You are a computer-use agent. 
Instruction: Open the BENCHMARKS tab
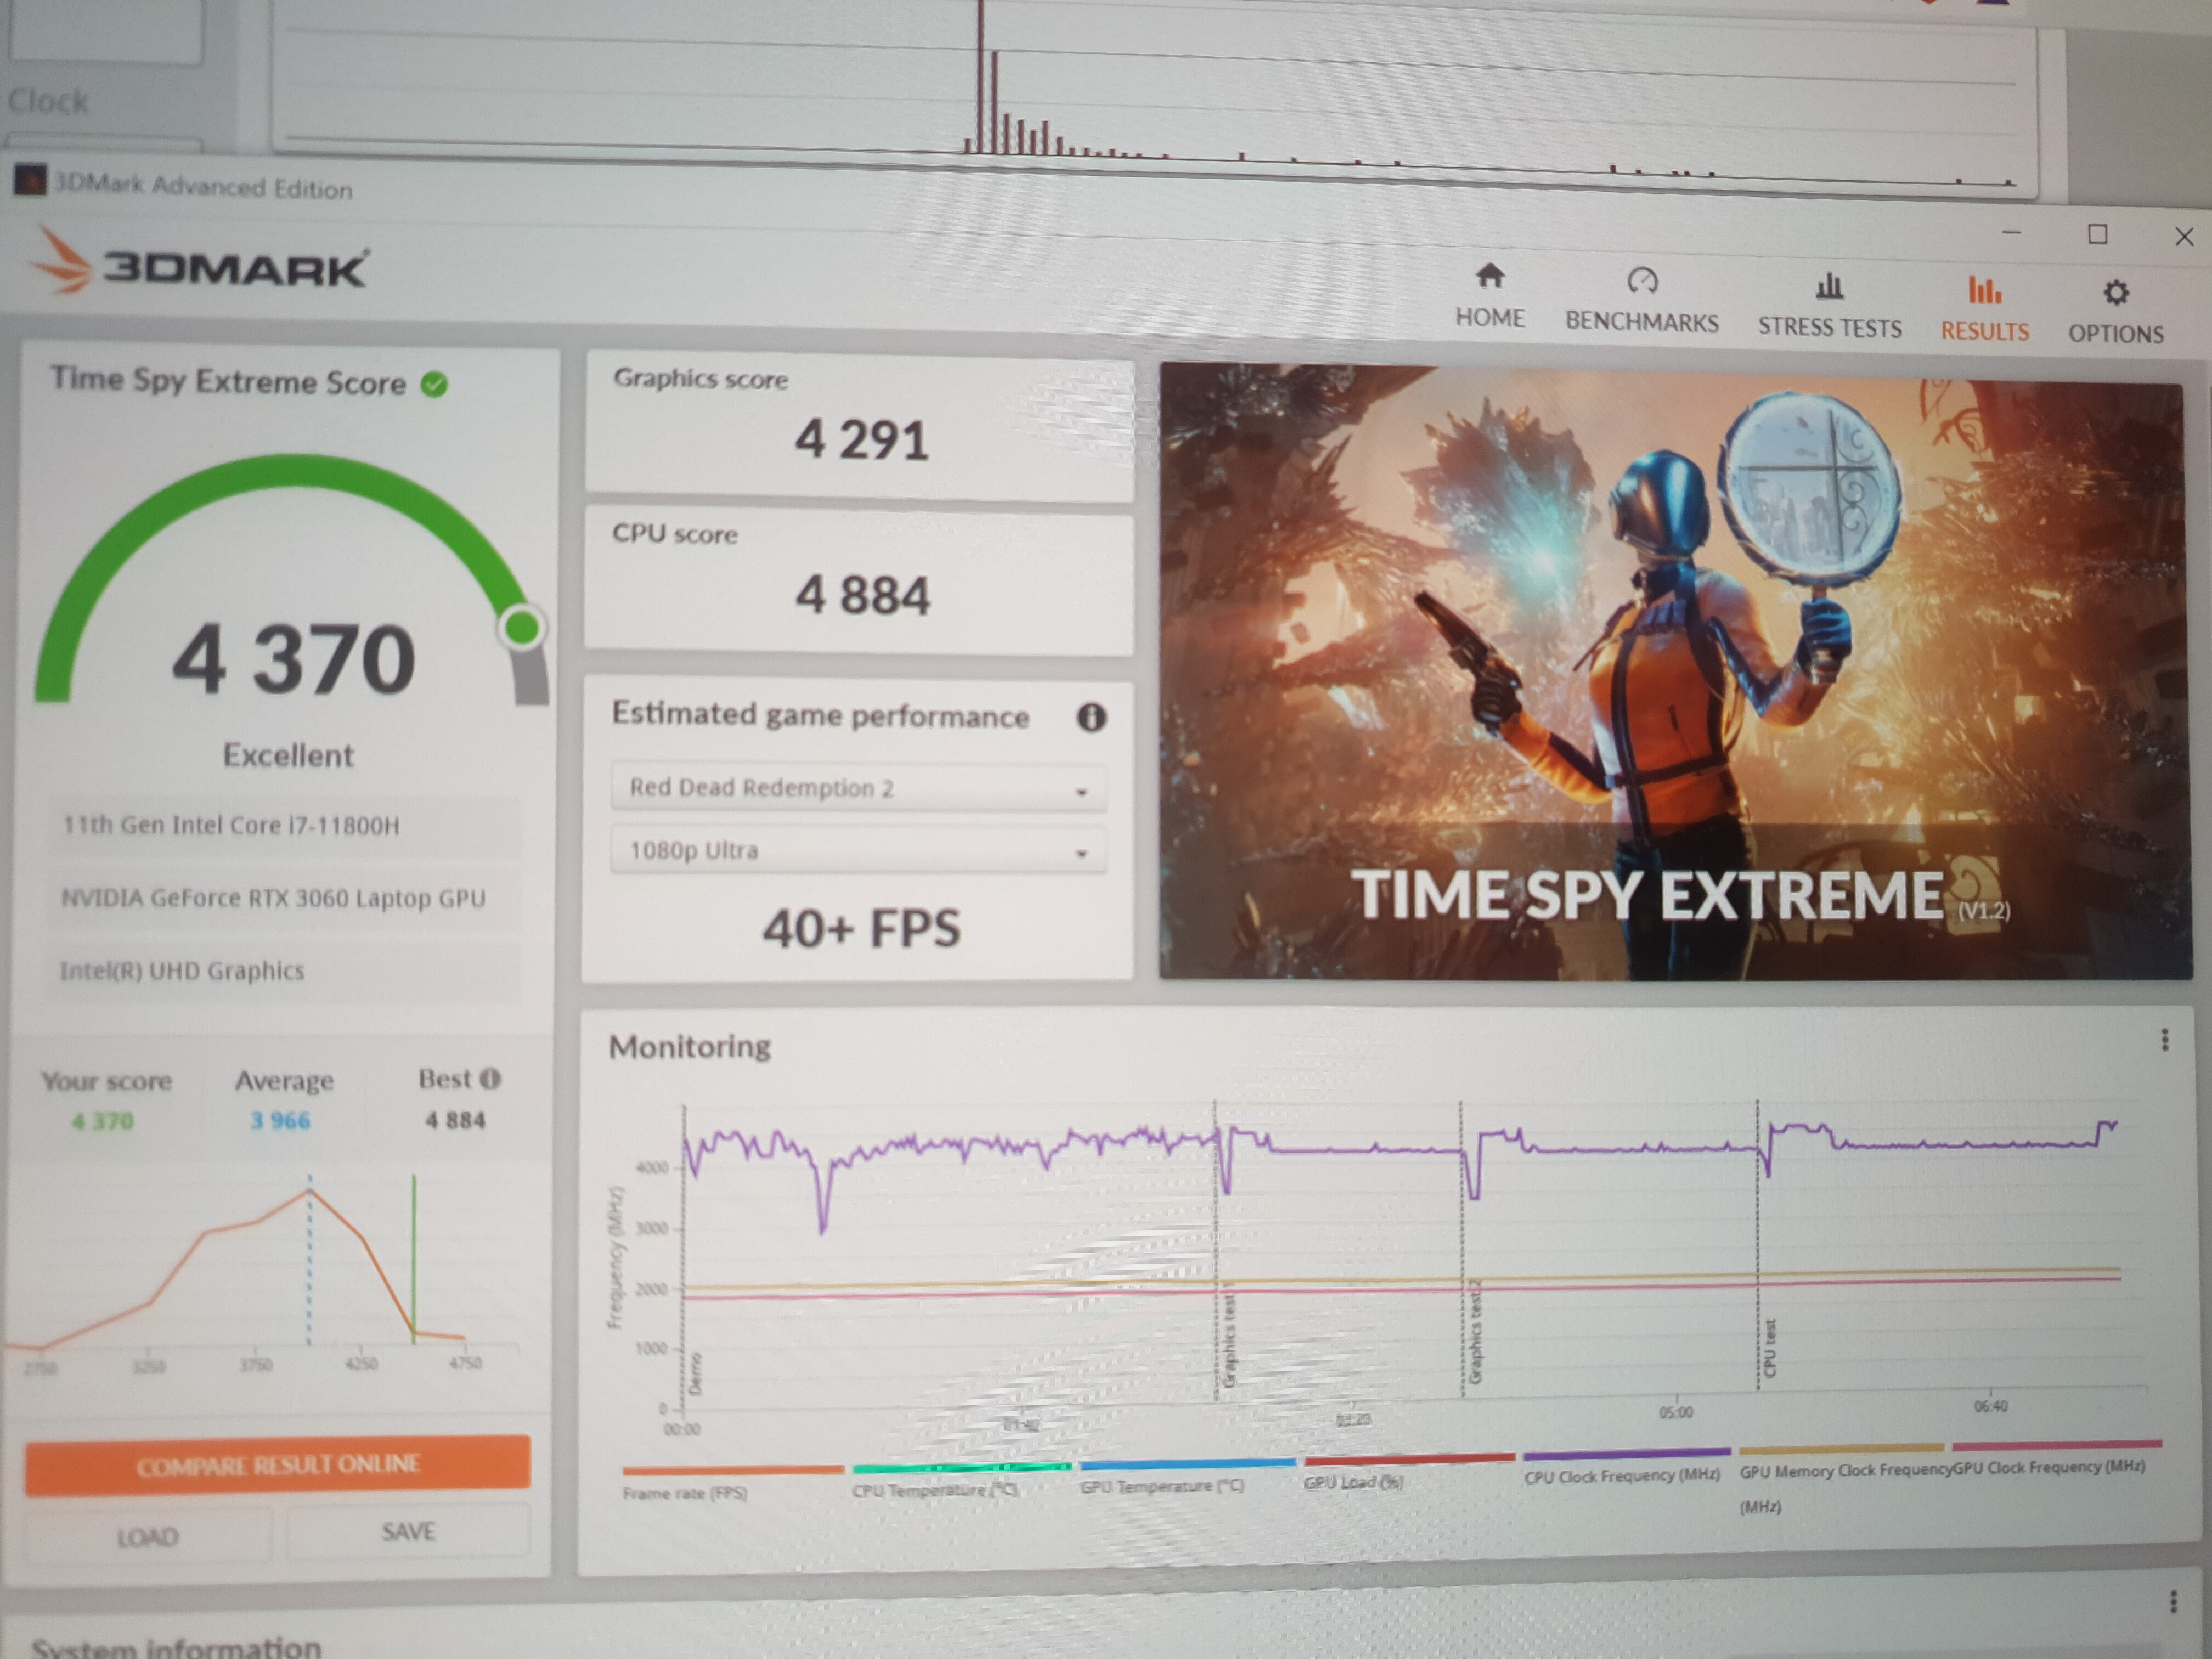tap(1642, 300)
